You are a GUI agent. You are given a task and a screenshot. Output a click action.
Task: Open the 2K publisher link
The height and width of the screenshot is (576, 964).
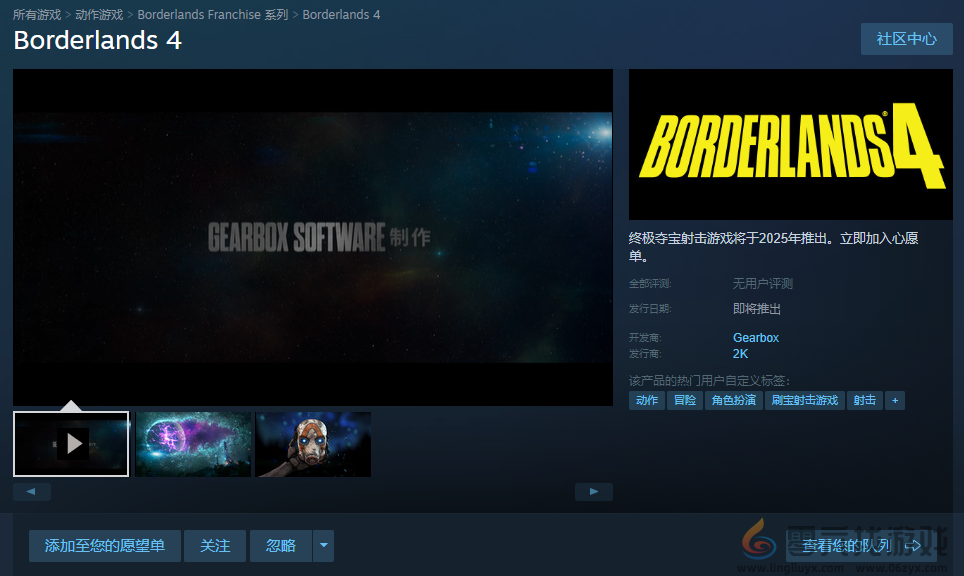click(x=740, y=354)
